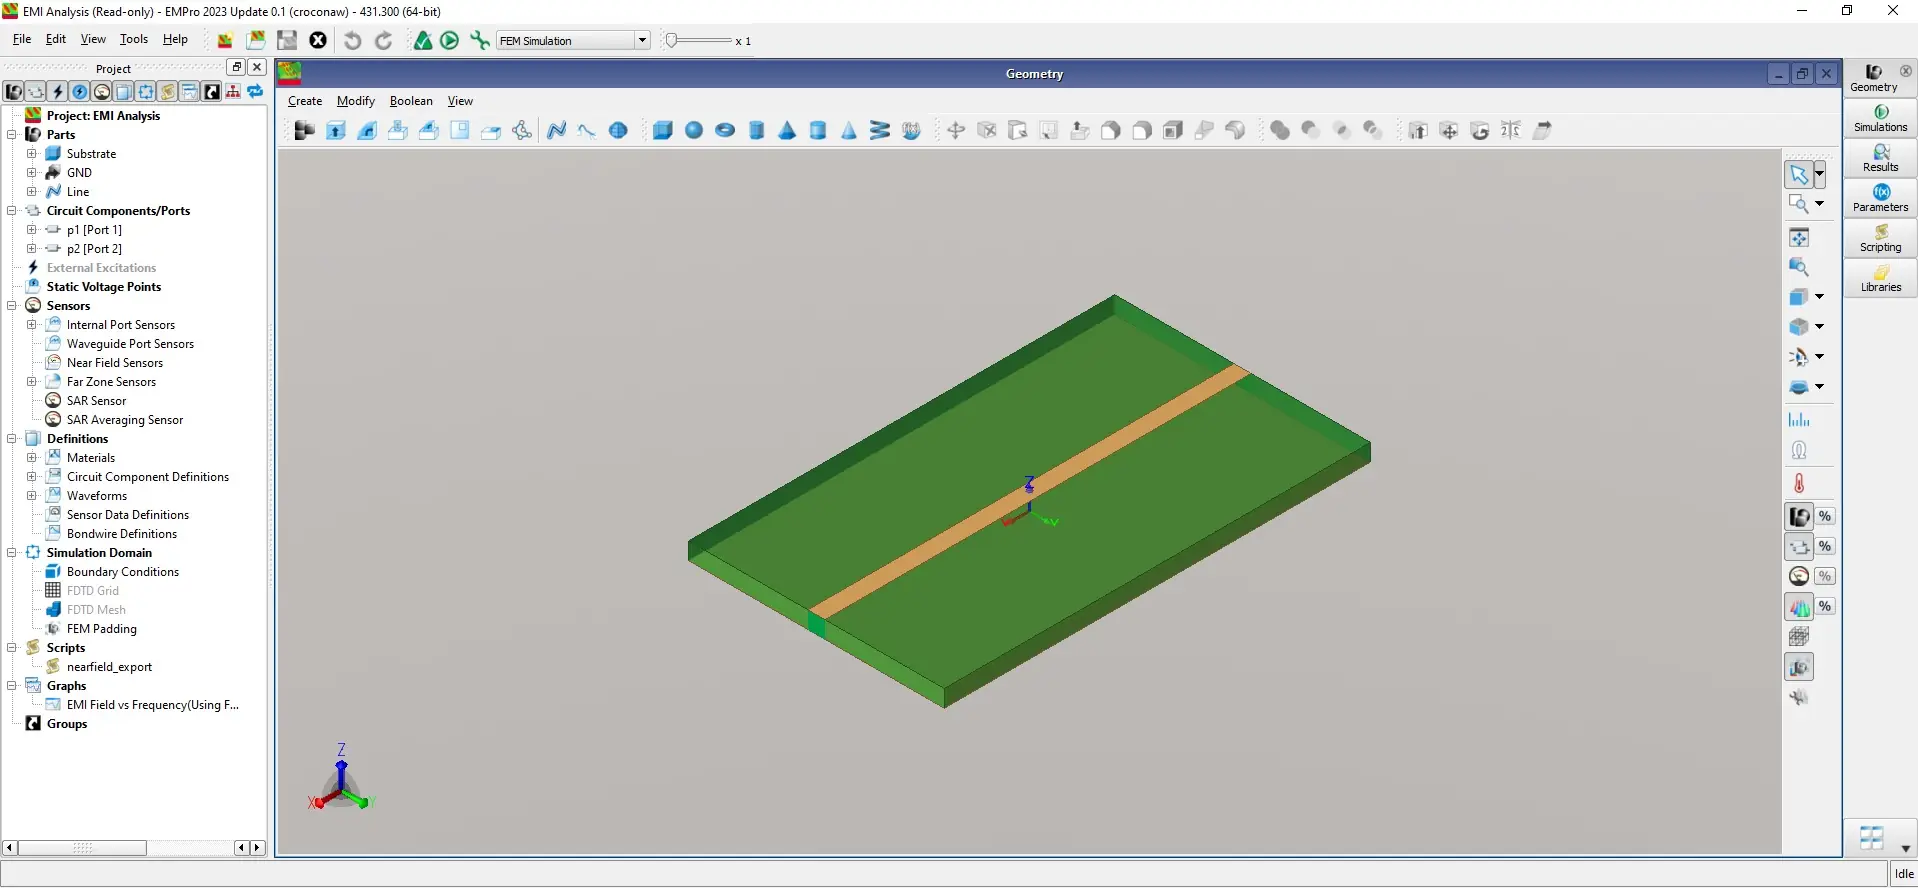
Task: Toggle sensor gauge visibility percent button
Action: (x=1825, y=577)
